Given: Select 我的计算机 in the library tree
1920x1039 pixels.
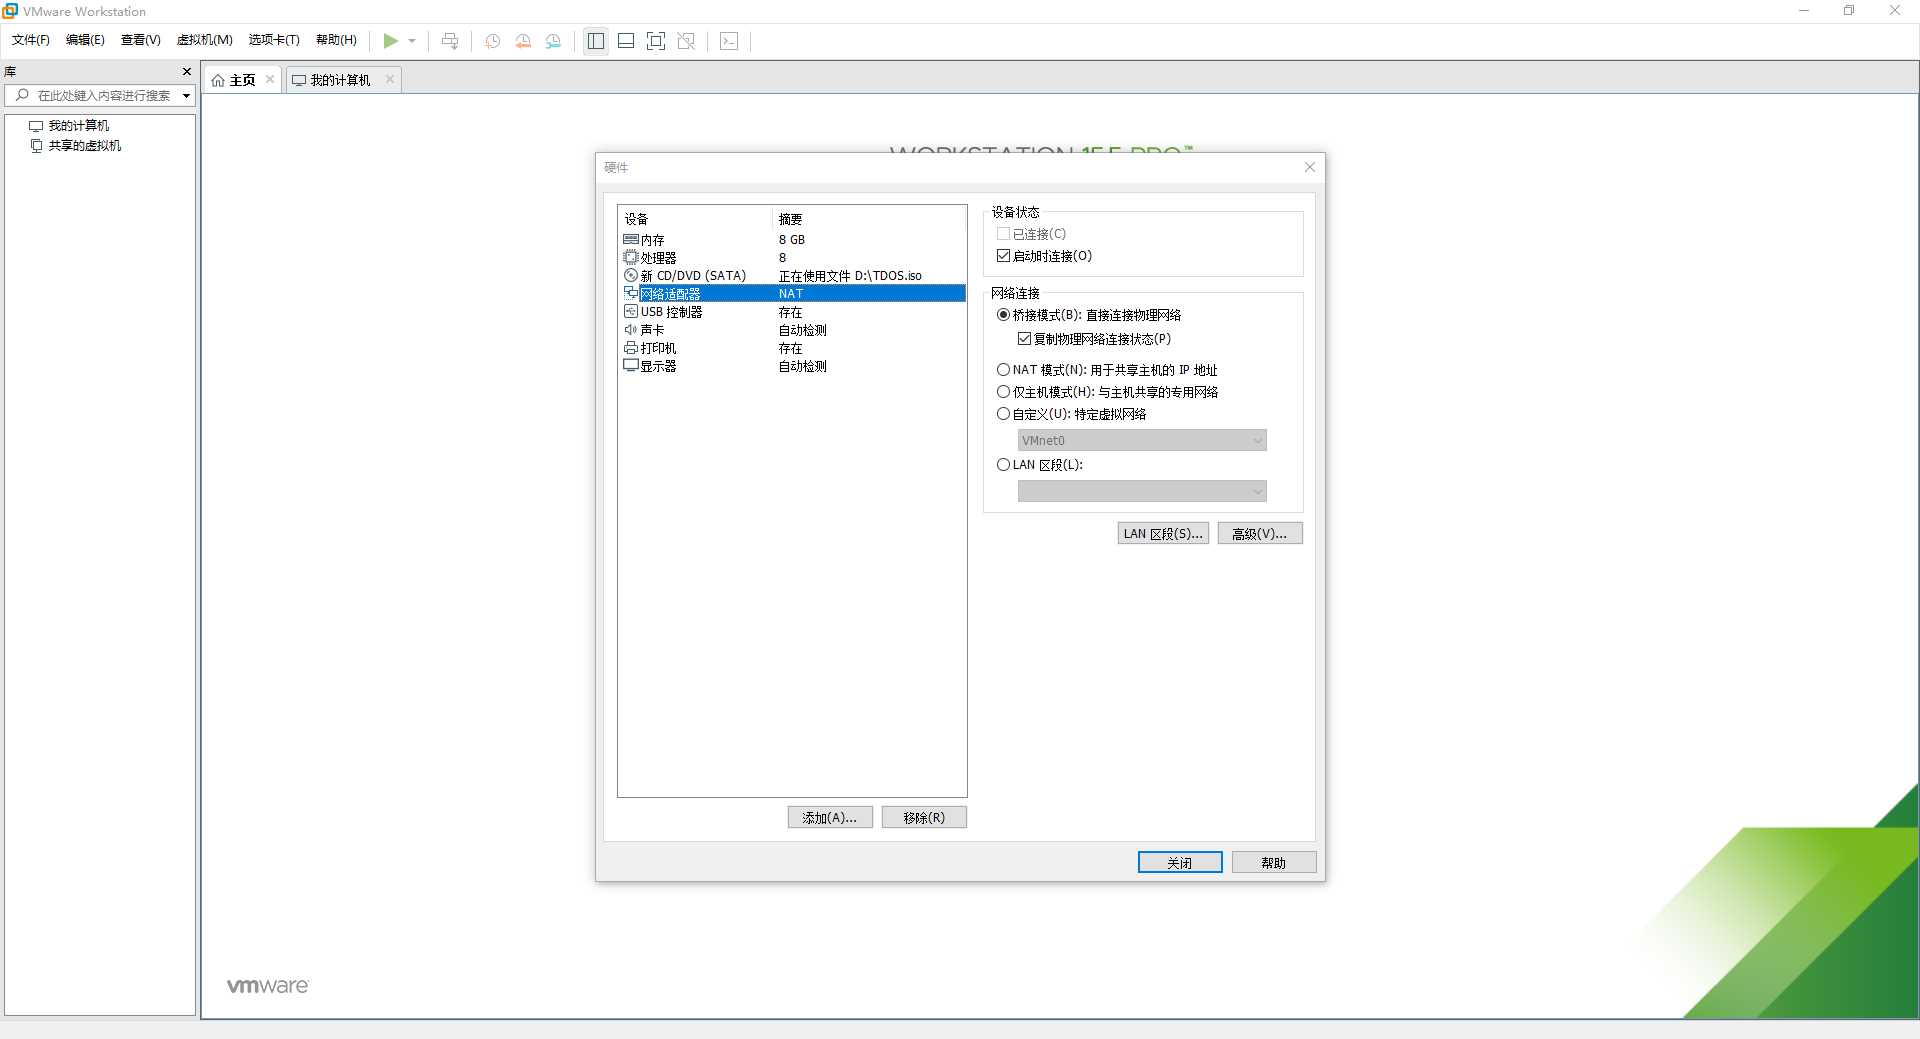Looking at the screenshot, I should click(78, 126).
